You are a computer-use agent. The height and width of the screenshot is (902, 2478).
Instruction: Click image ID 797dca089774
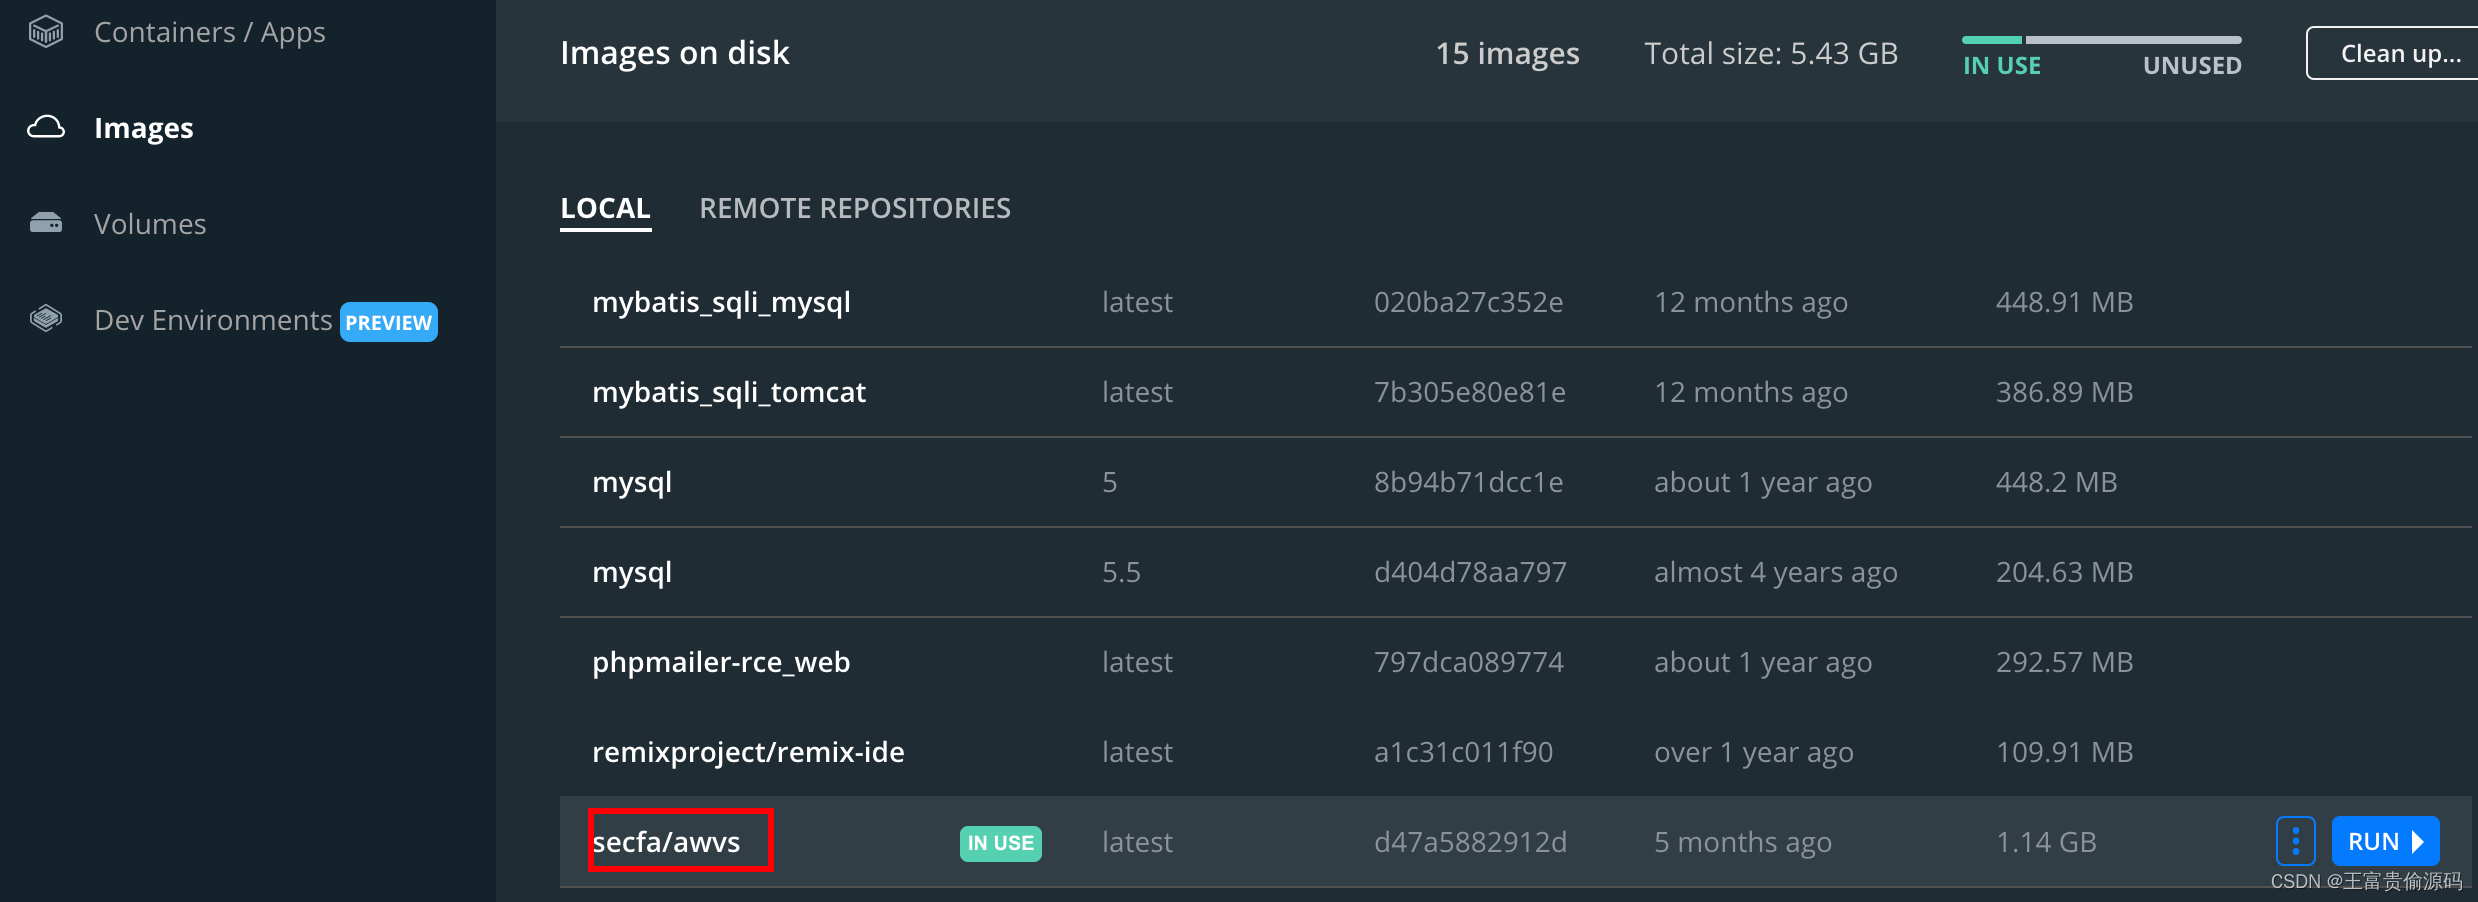point(1468,662)
